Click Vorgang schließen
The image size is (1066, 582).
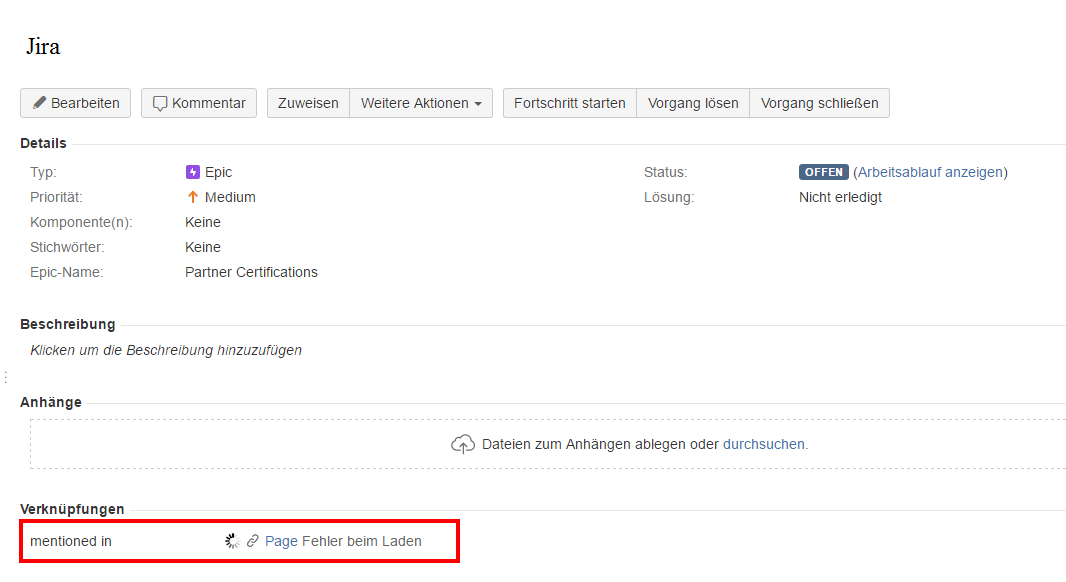tap(819, 103)
